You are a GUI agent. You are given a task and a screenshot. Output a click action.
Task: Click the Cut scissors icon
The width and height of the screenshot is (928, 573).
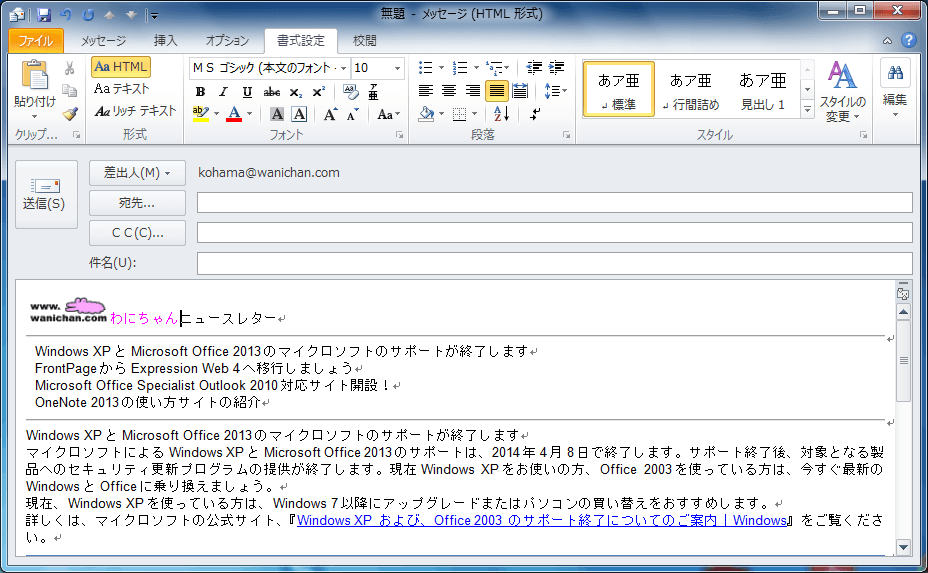(70, 68)
